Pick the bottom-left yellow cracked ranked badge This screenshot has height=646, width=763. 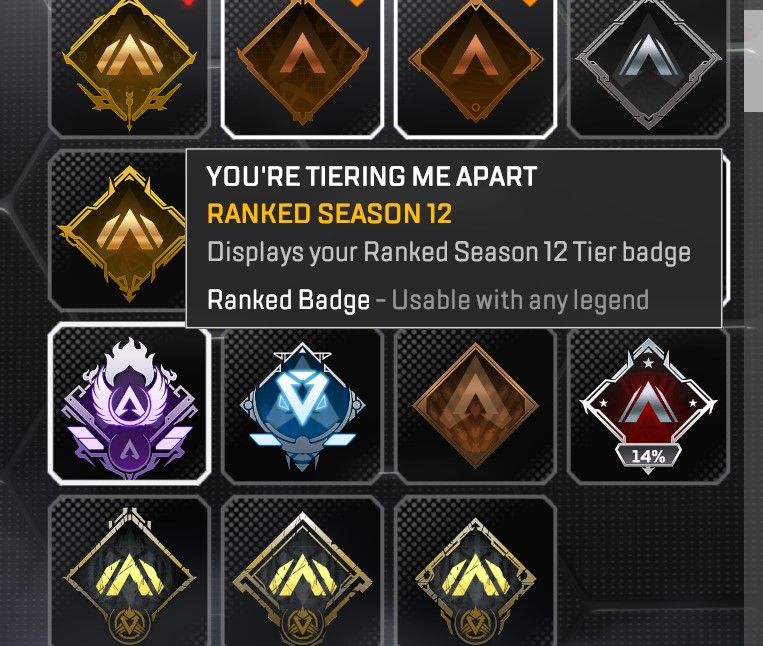click(x=129, y=571)
